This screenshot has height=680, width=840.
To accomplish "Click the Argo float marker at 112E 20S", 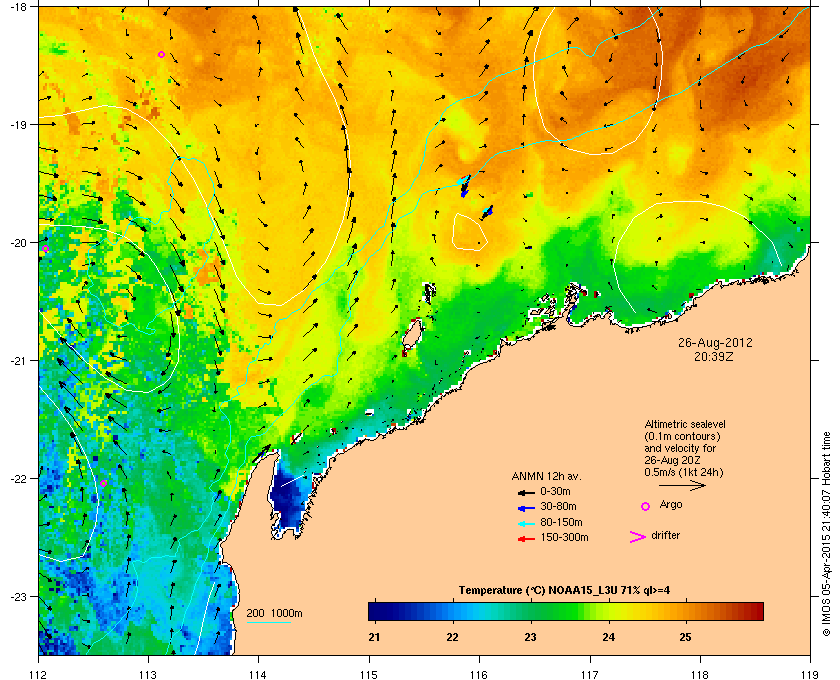I will 46,249.
